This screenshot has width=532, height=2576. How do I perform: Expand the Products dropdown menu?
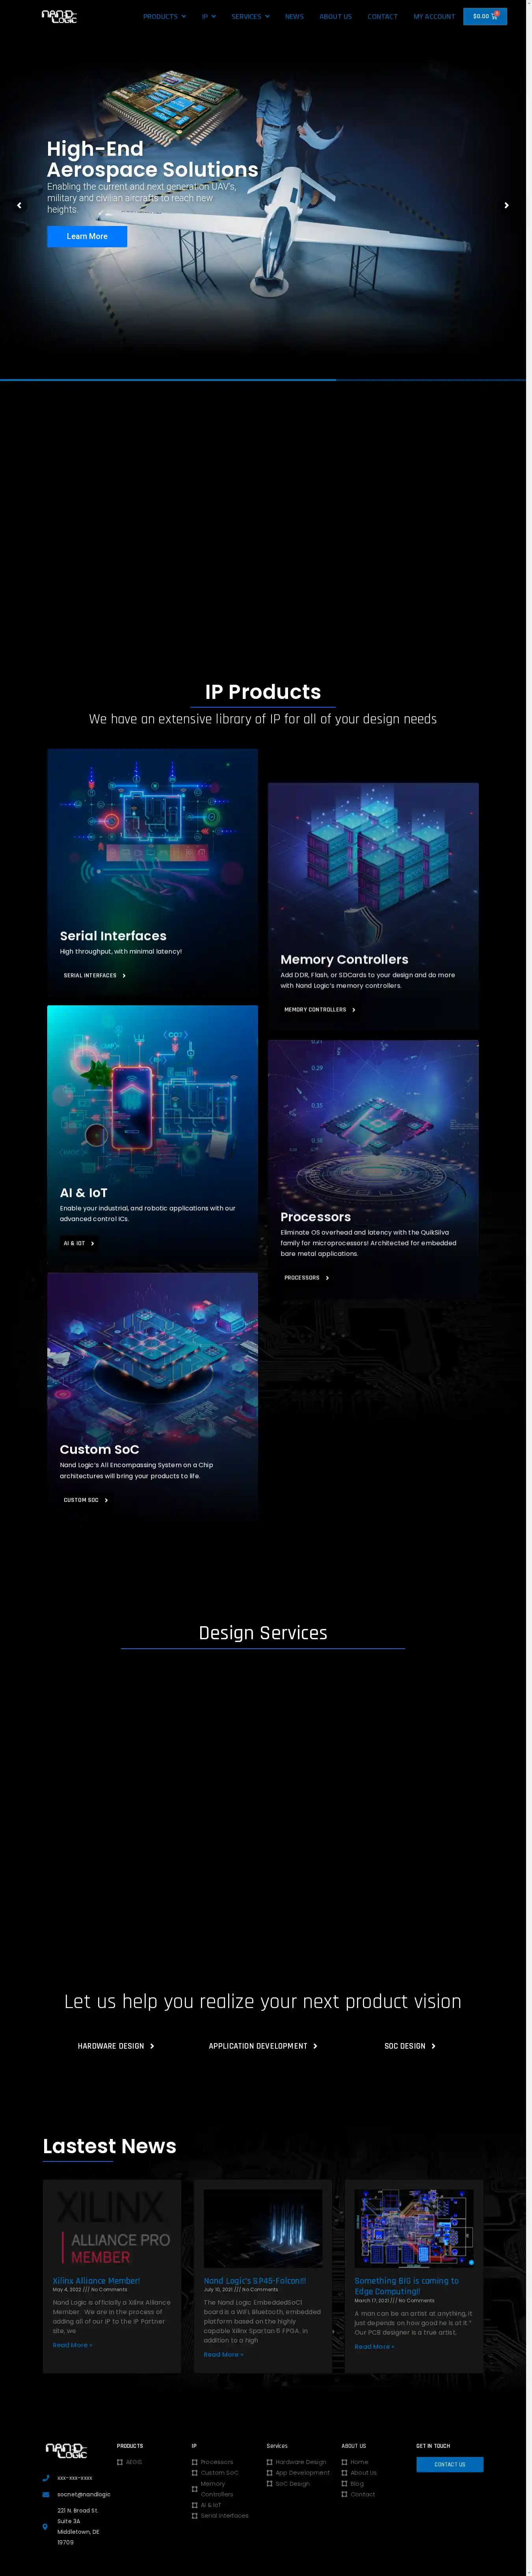click(x=164, y=16)
